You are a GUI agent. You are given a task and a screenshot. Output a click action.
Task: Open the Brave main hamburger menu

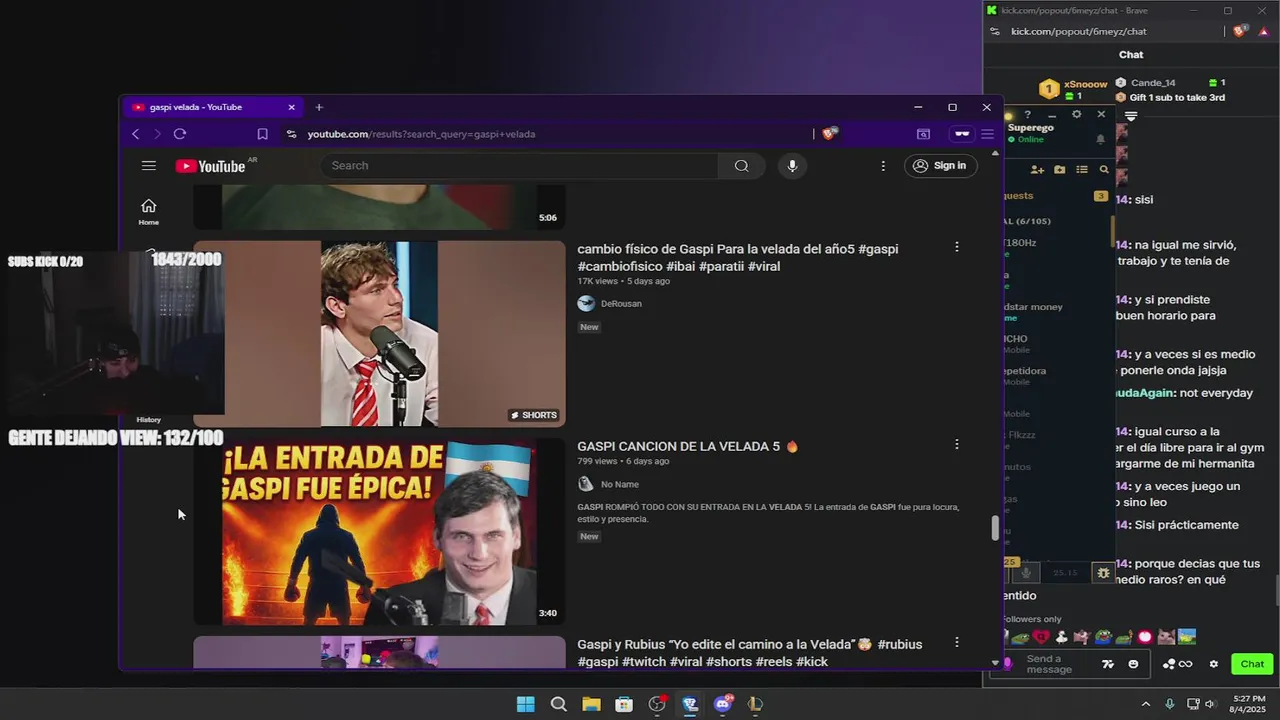coord(987,134)
